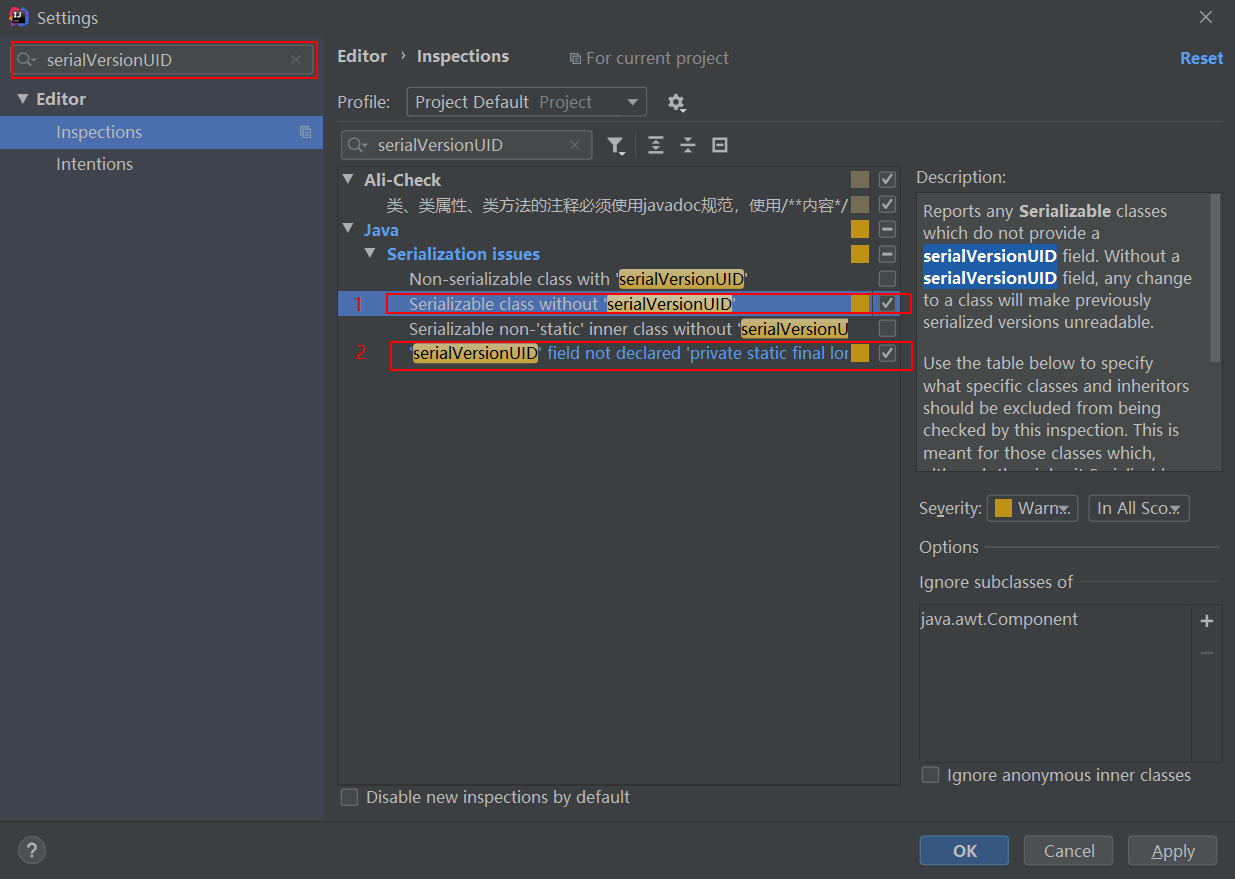The height and width of the screenshot is (879, 1235).
Task: Click the For current project icon
Action: click(575, 59)
